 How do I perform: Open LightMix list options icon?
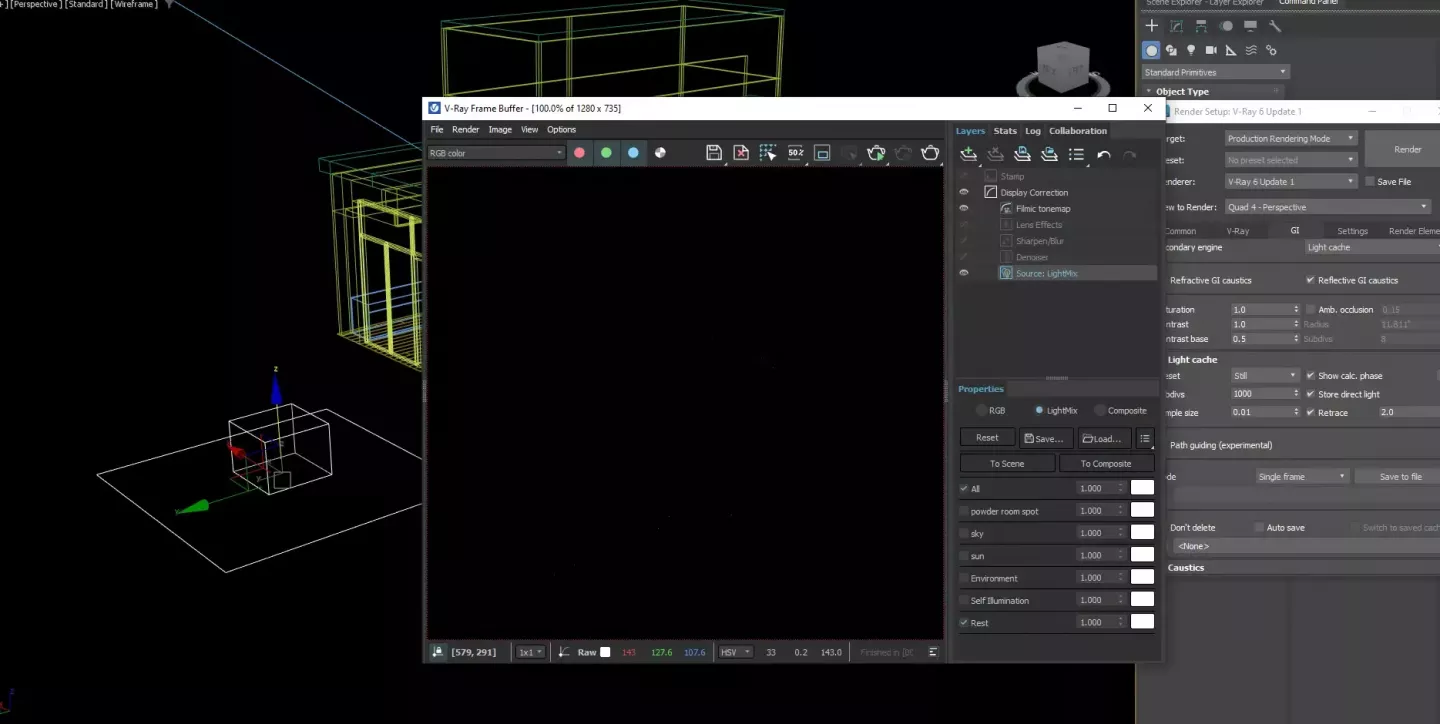tap(1146, 438)
